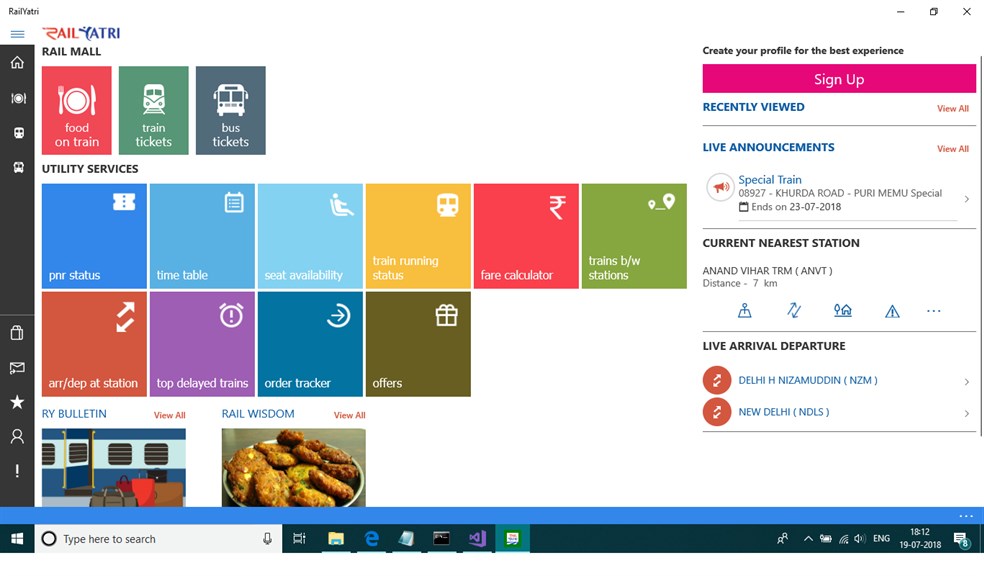Open the bus tickets tile
Viewport: 984px width, 576px height.
click(230, 110)
